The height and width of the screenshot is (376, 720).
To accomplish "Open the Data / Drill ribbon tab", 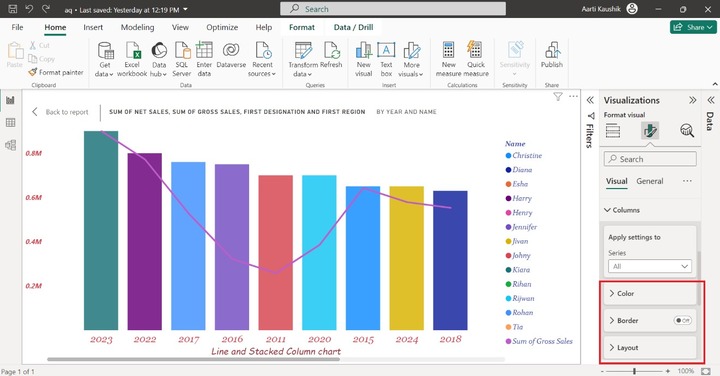I will tap(353, 27).
